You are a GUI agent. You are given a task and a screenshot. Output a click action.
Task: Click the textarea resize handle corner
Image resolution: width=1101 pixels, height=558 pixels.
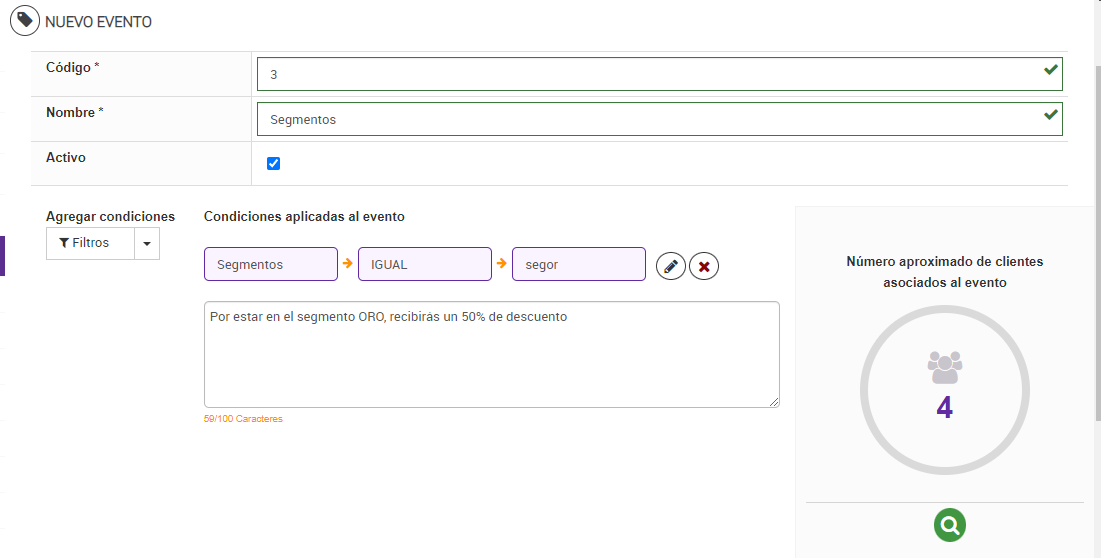pyautogui.click(x=774, y=402)
